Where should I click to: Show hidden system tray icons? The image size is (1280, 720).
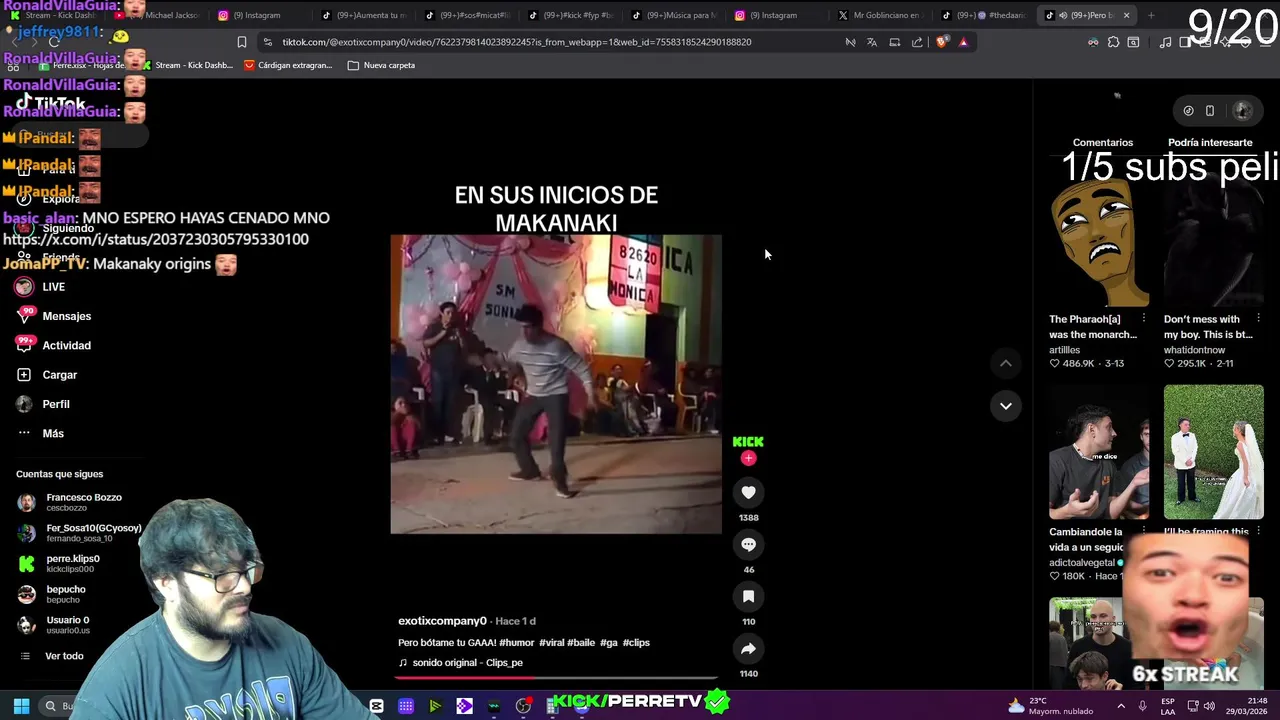[1120, 706]
